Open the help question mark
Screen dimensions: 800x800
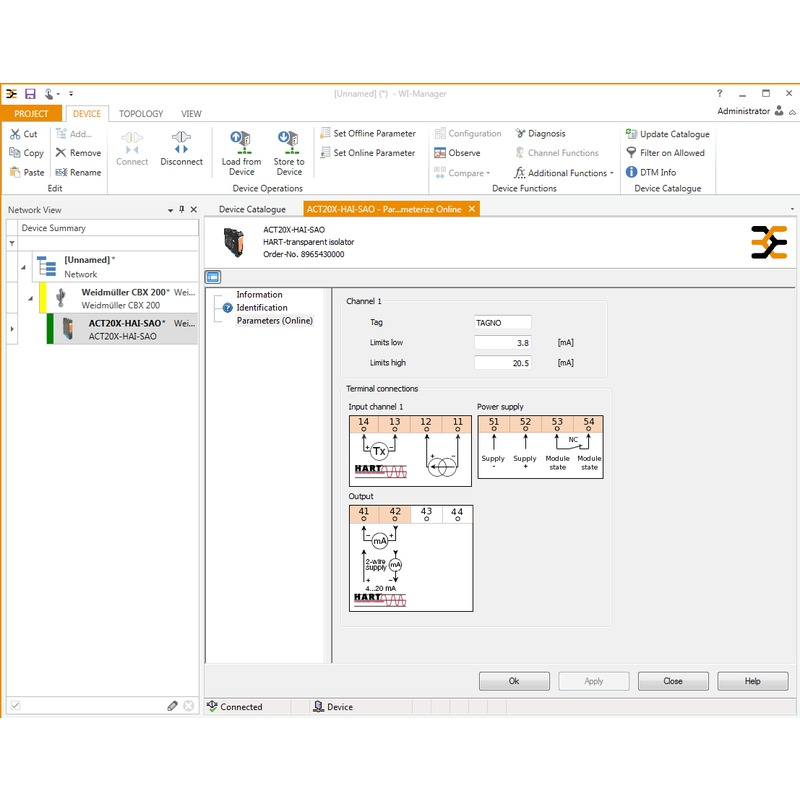click(x=719, y=93)
